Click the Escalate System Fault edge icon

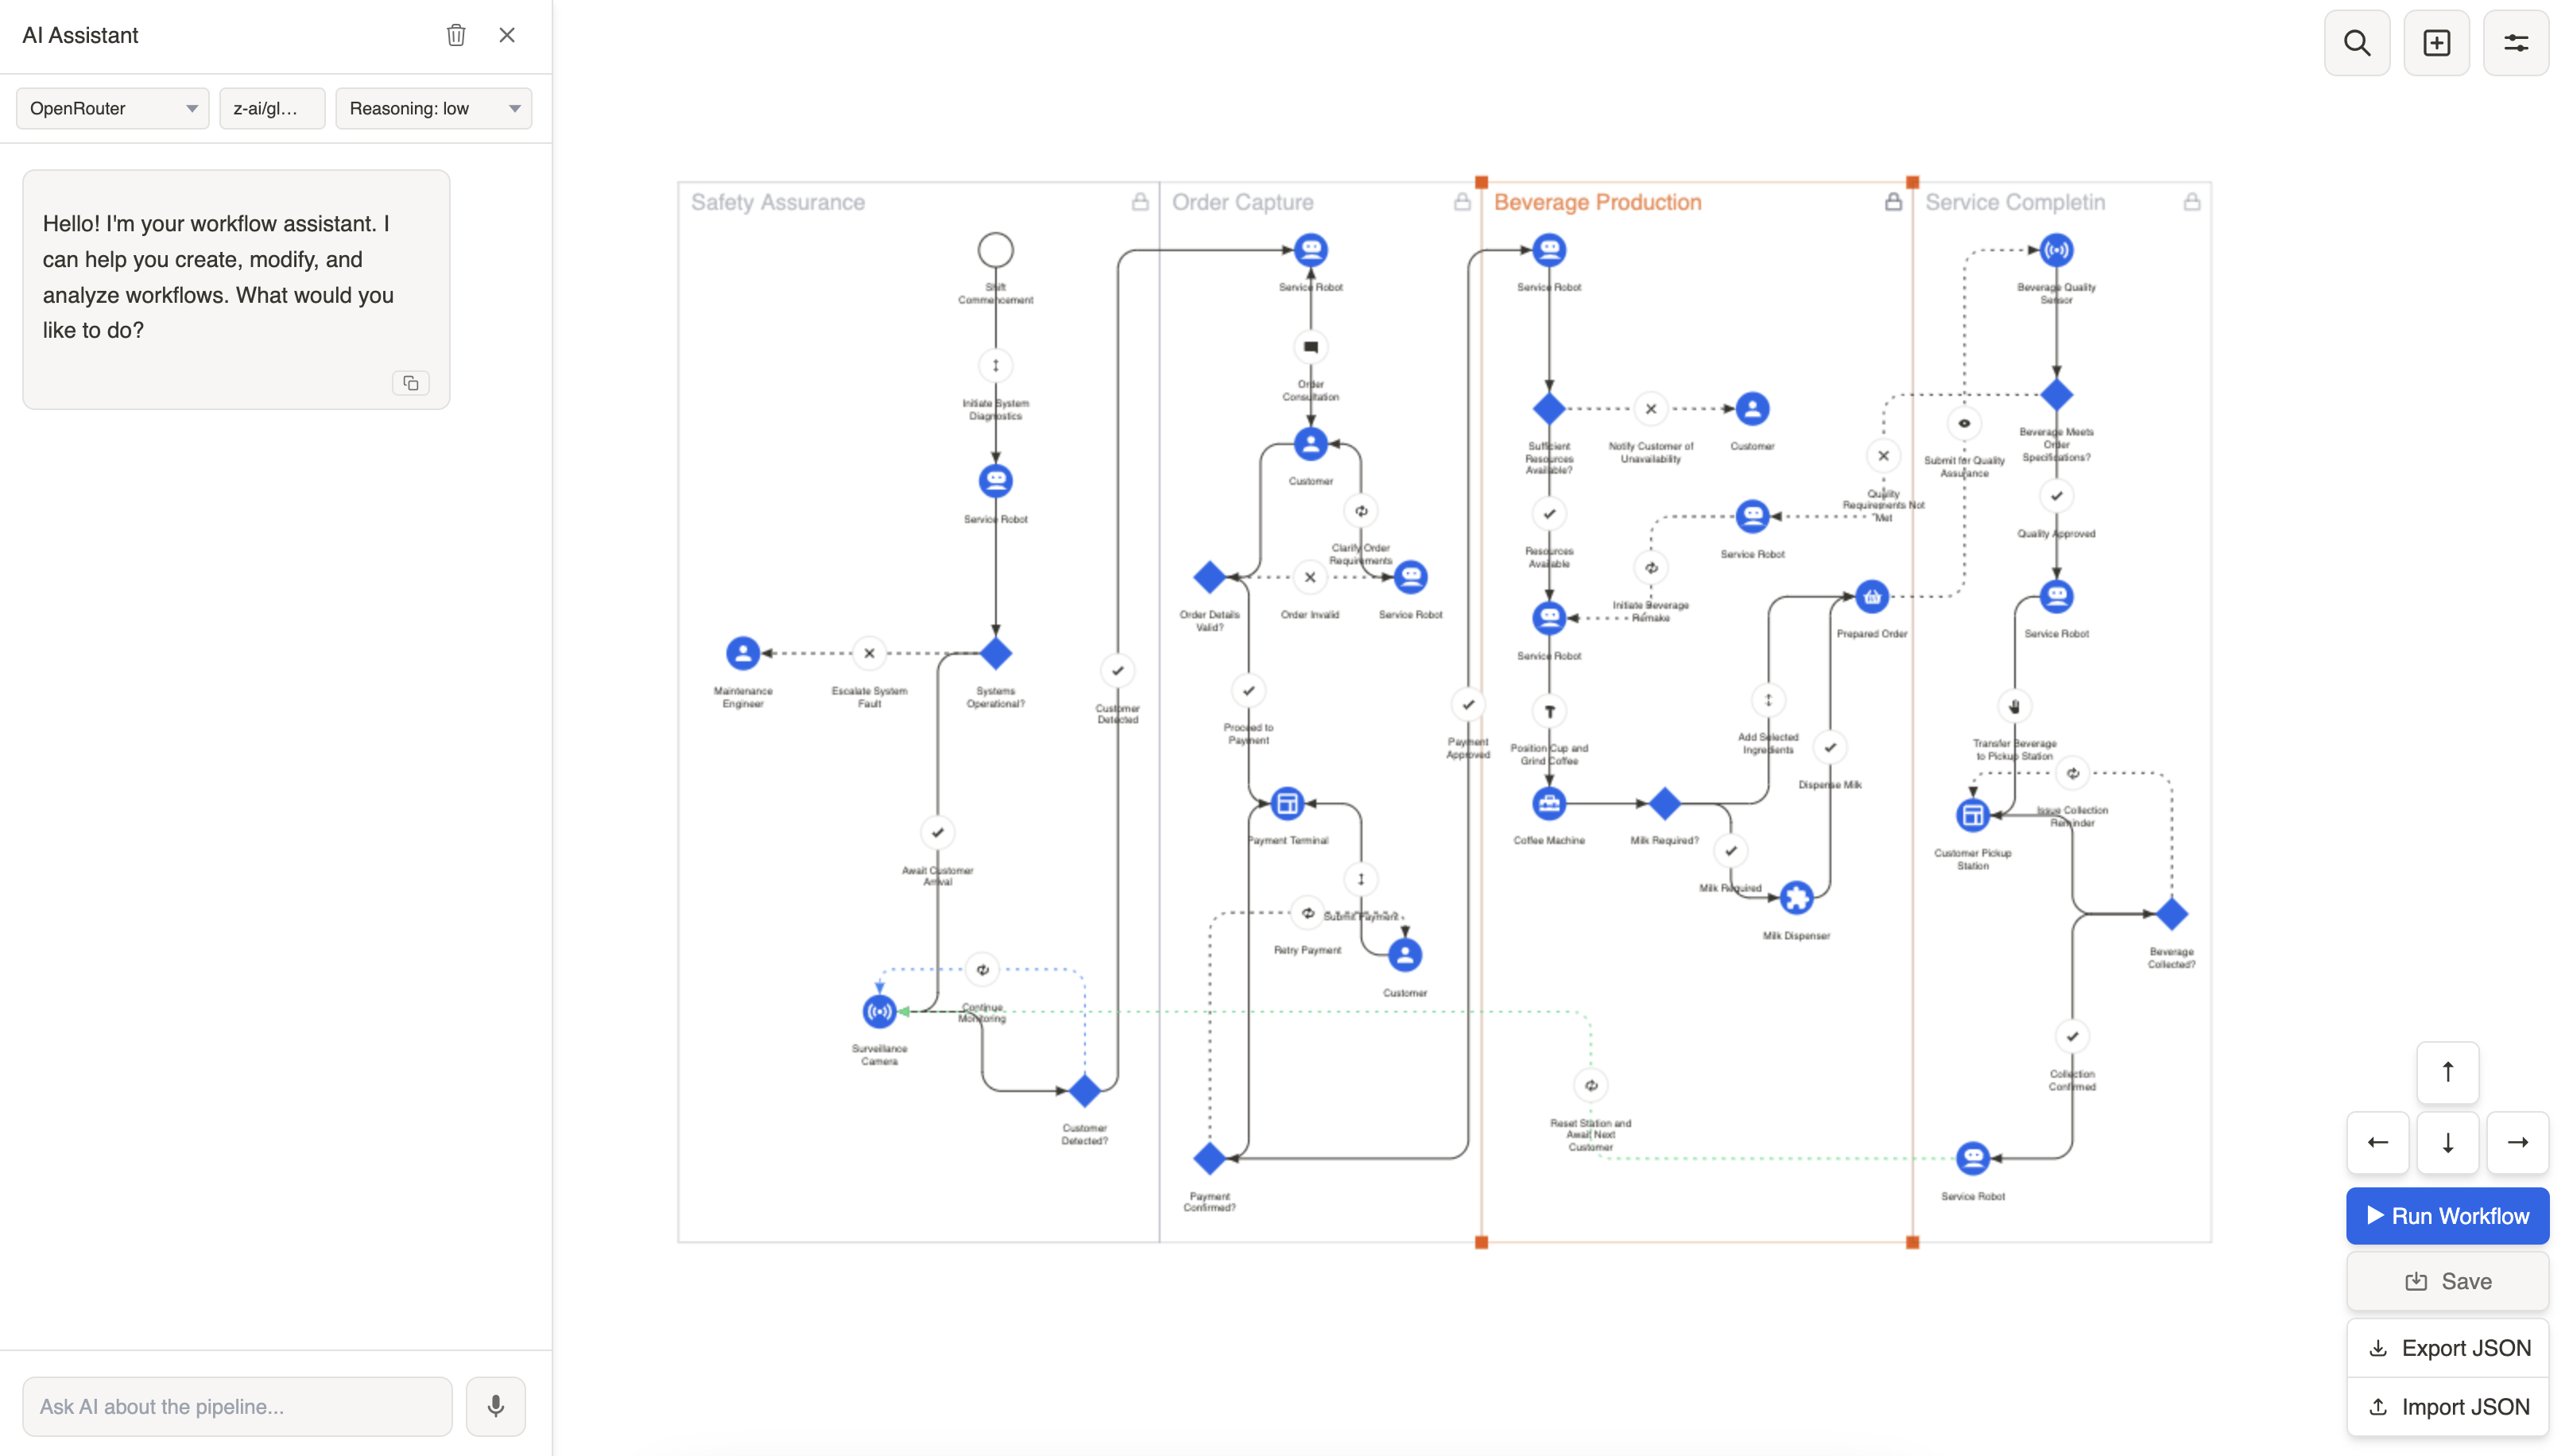[869, 653]
